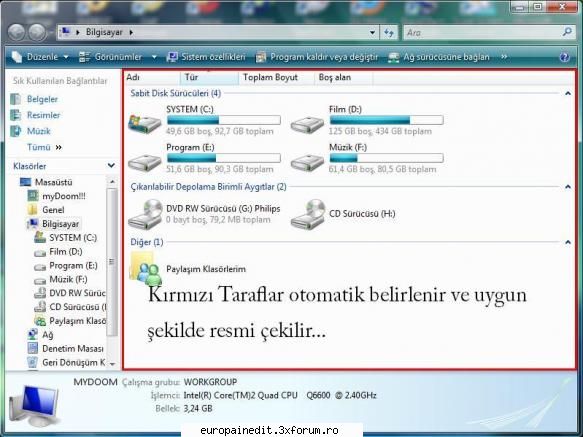The width and height of the screenshot is (583, 437).
Task: Click the Resimler icon in favorites
Action: coord(15,115)
